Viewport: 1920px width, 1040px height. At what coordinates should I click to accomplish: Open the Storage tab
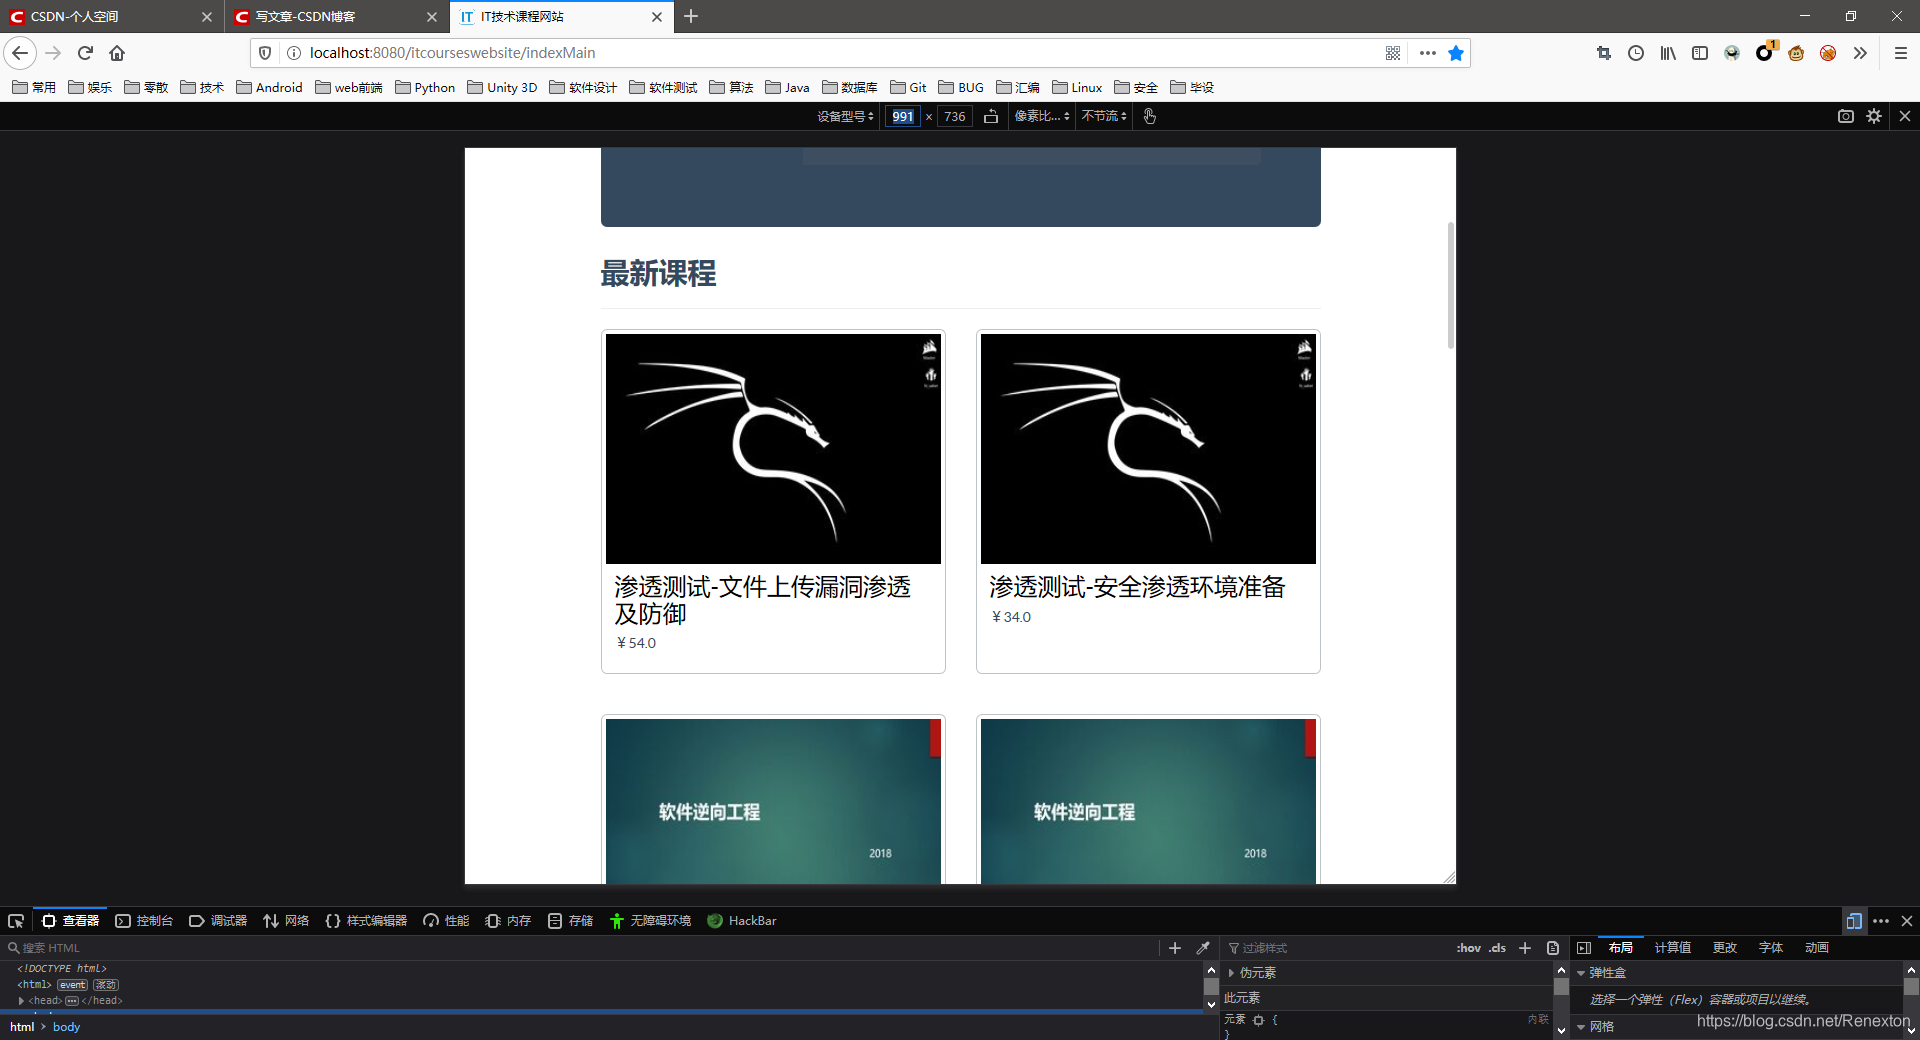(x=570, y=921)
